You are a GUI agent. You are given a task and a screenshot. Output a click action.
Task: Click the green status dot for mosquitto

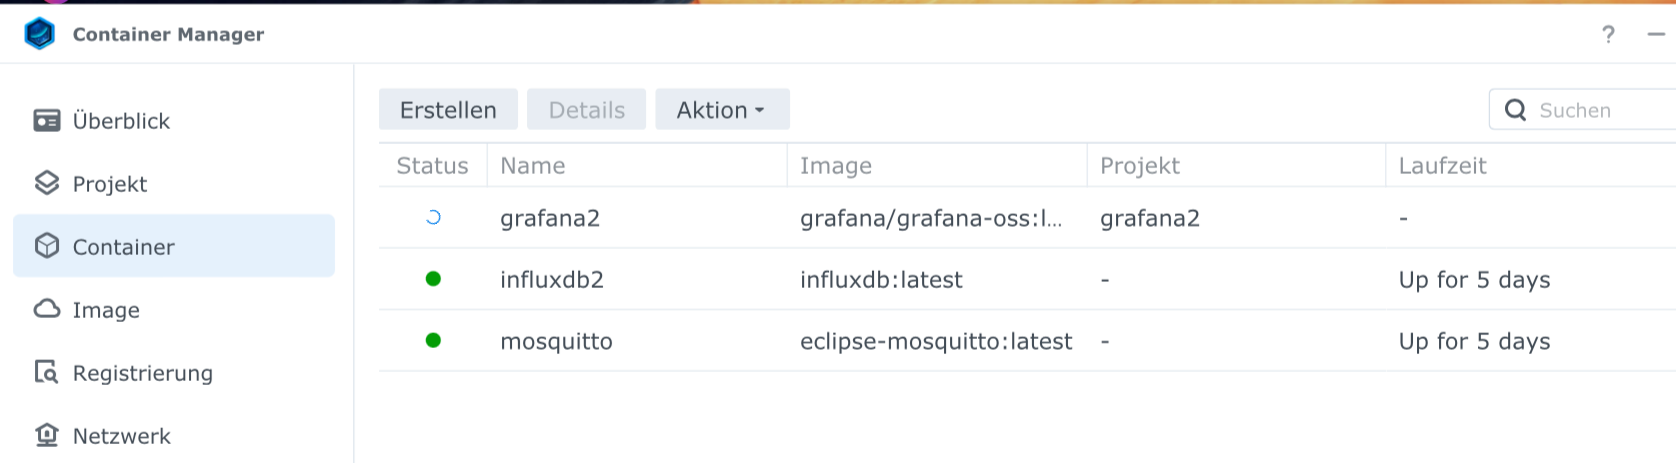coord(433,340)
